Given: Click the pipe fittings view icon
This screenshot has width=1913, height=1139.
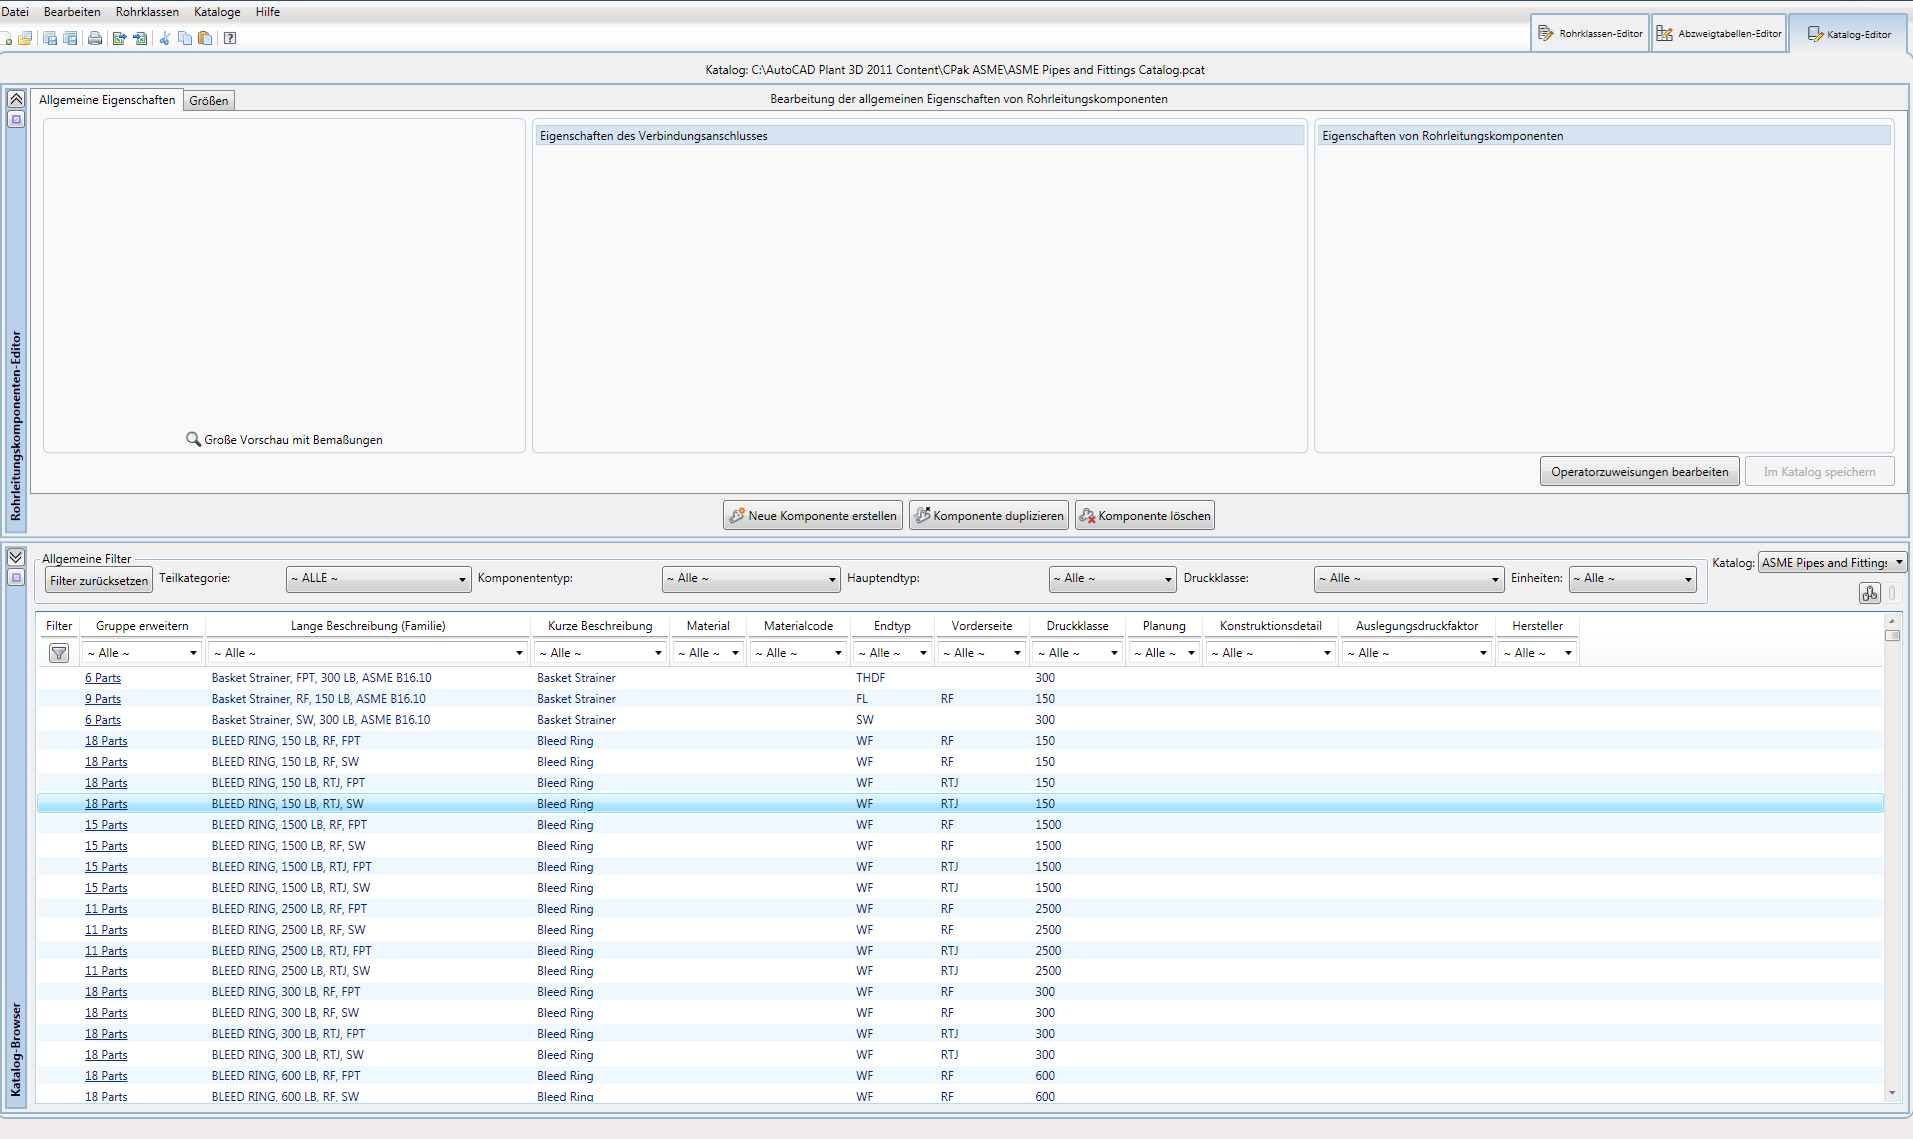Looking at the screenshot, I should [1870, 593].
